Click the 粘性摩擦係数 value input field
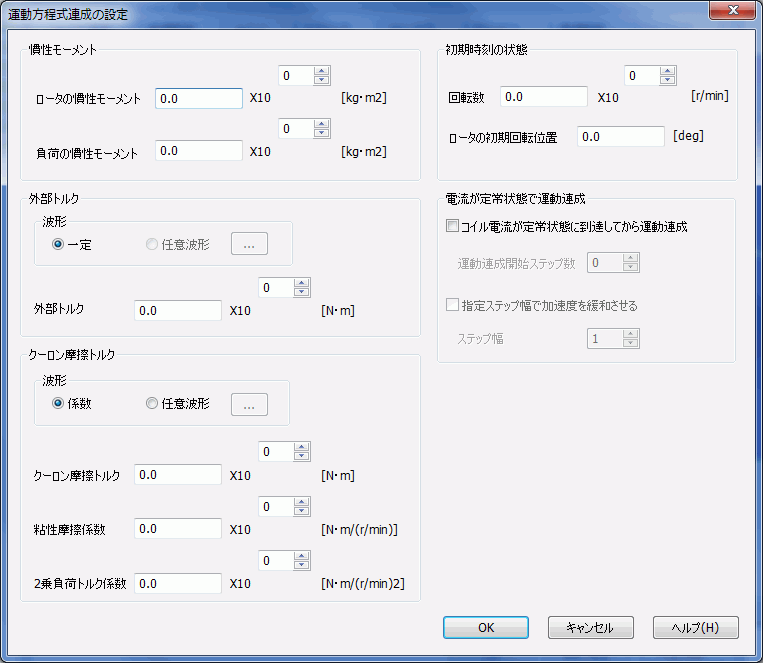Image resolution: width=763 pixels, height=663 pixels. pos(177,529)
